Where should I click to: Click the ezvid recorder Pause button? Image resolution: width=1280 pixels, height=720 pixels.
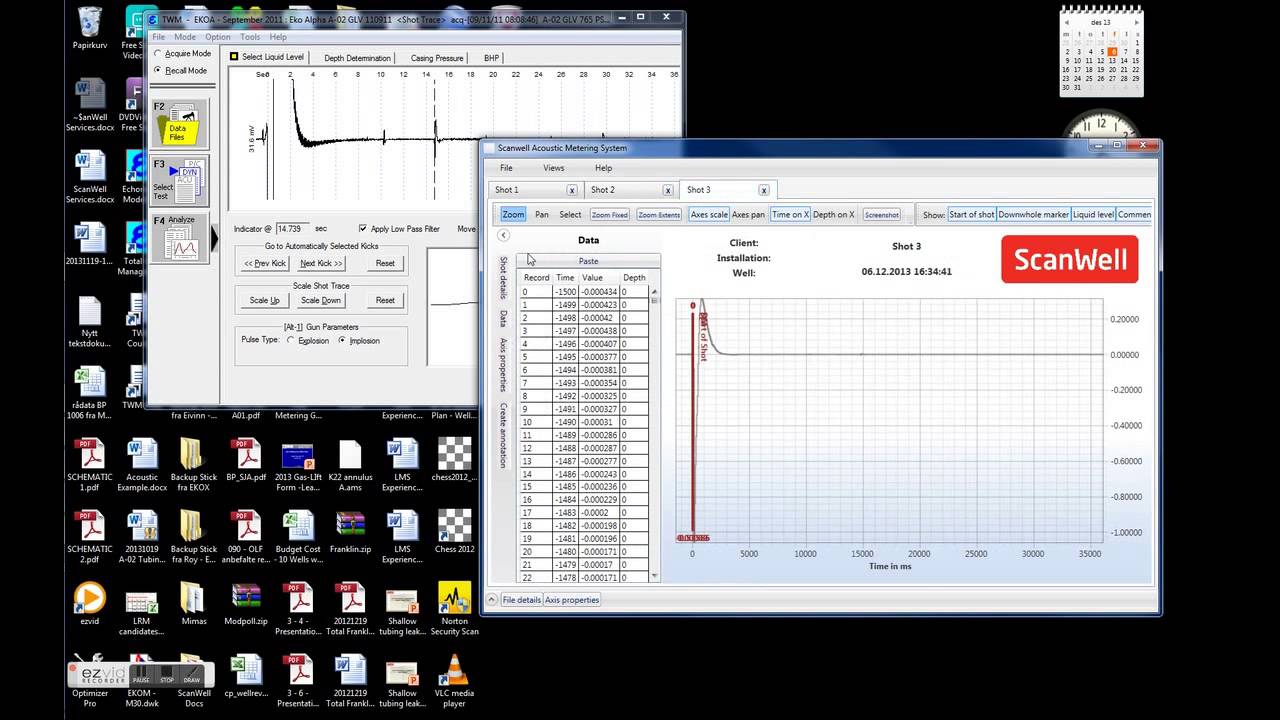(x=140, y=675)
